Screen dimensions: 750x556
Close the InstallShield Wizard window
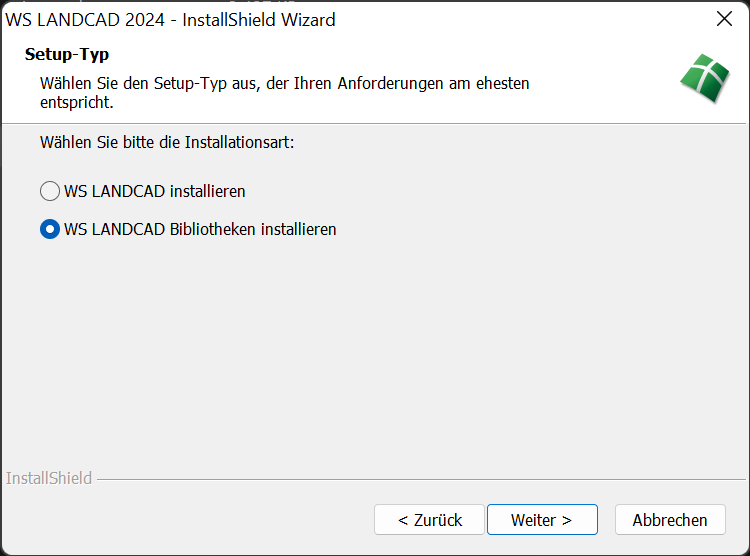click(725, 19)
